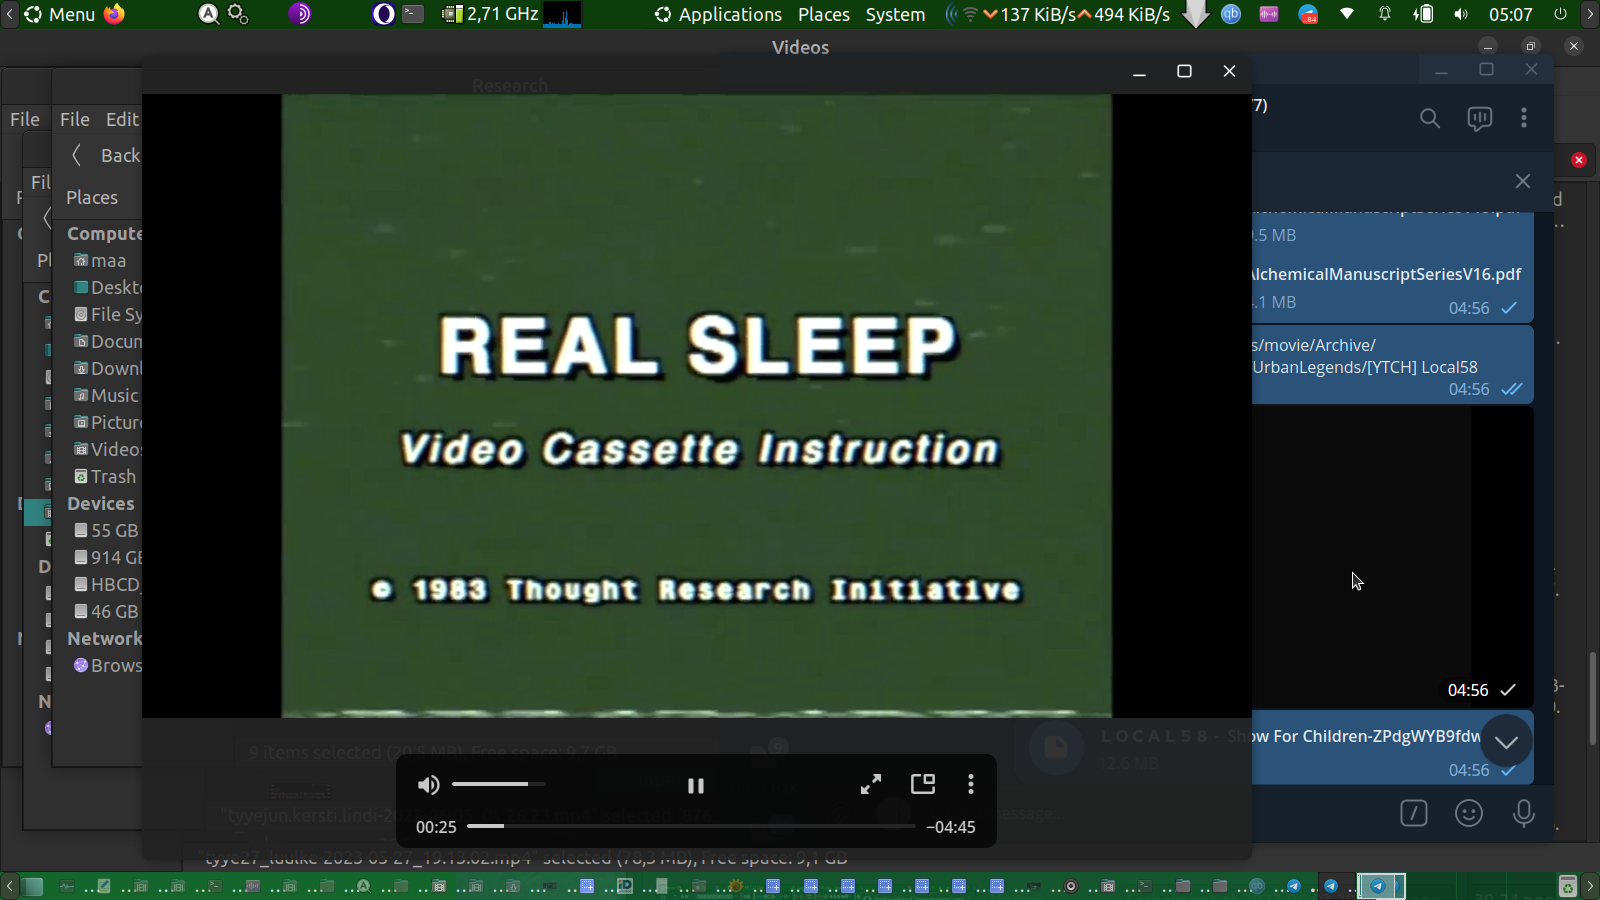Image resolution: width=1600 pixels, height=900 pixels.
Task: Open File System in the sidebar
Action: point(108,314)
